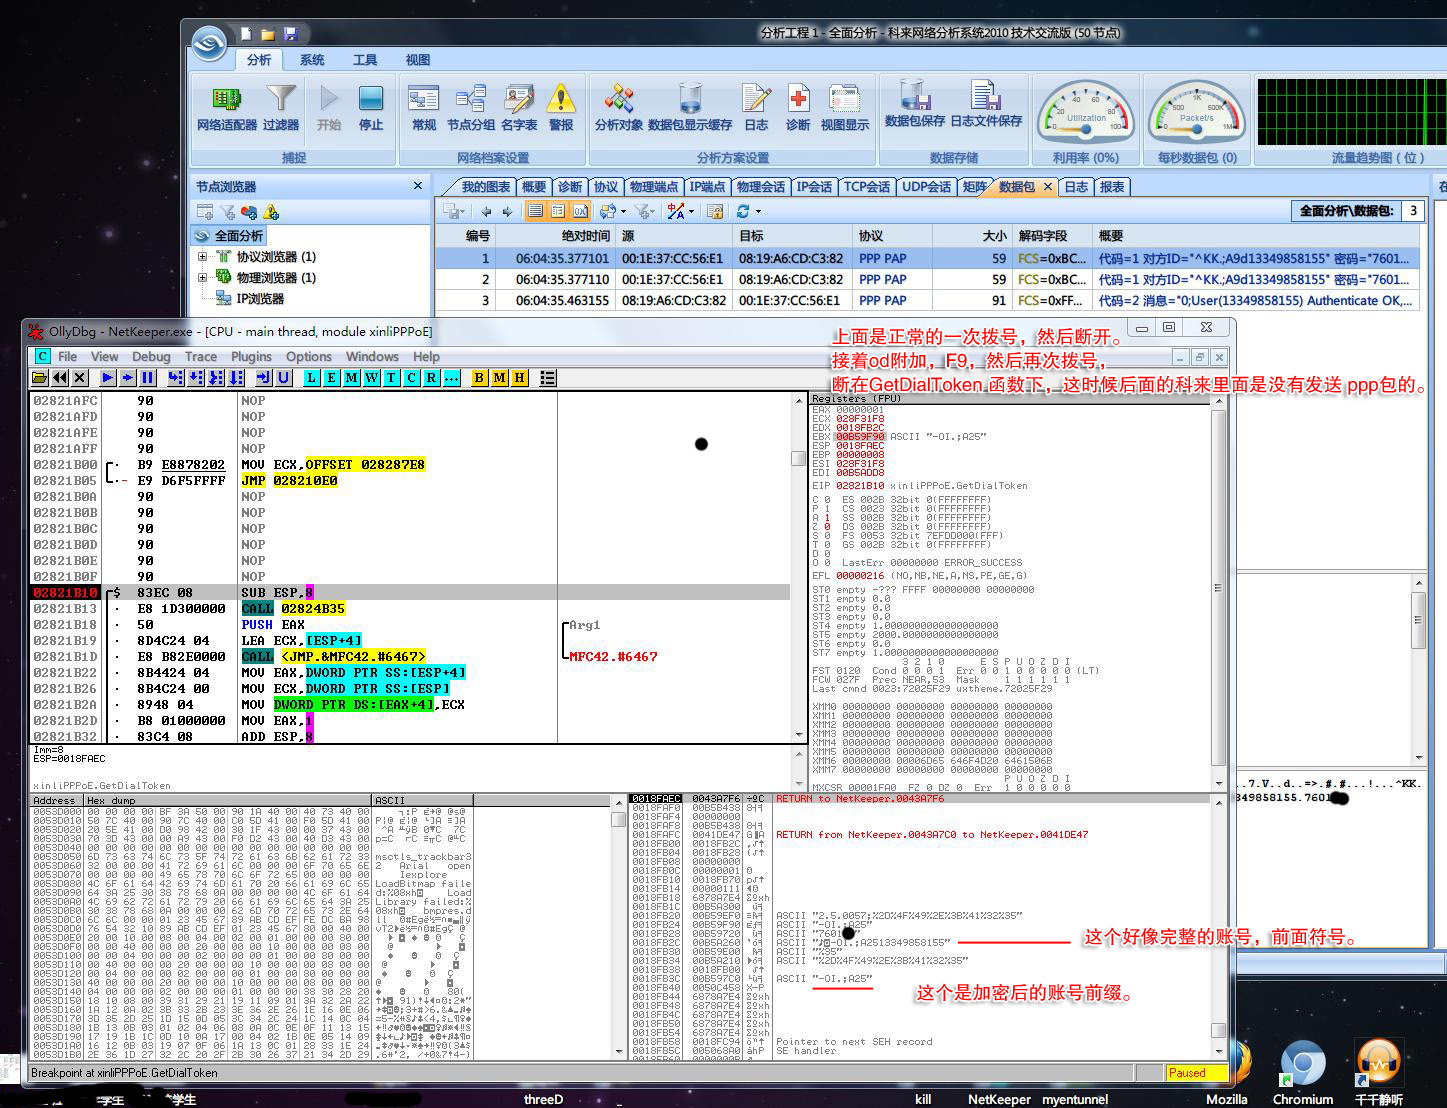1447x1108 pixels.
Task: Open 名字表 name table in ribbon
Action: pos(519,108)
